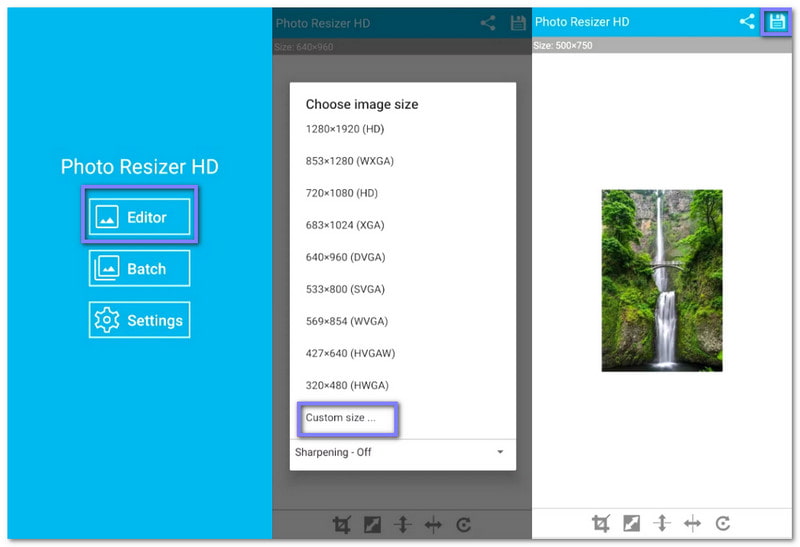Select resize tool in the dimmed middle screen
This screenshot has height=547, width=800.
(372, 525)
